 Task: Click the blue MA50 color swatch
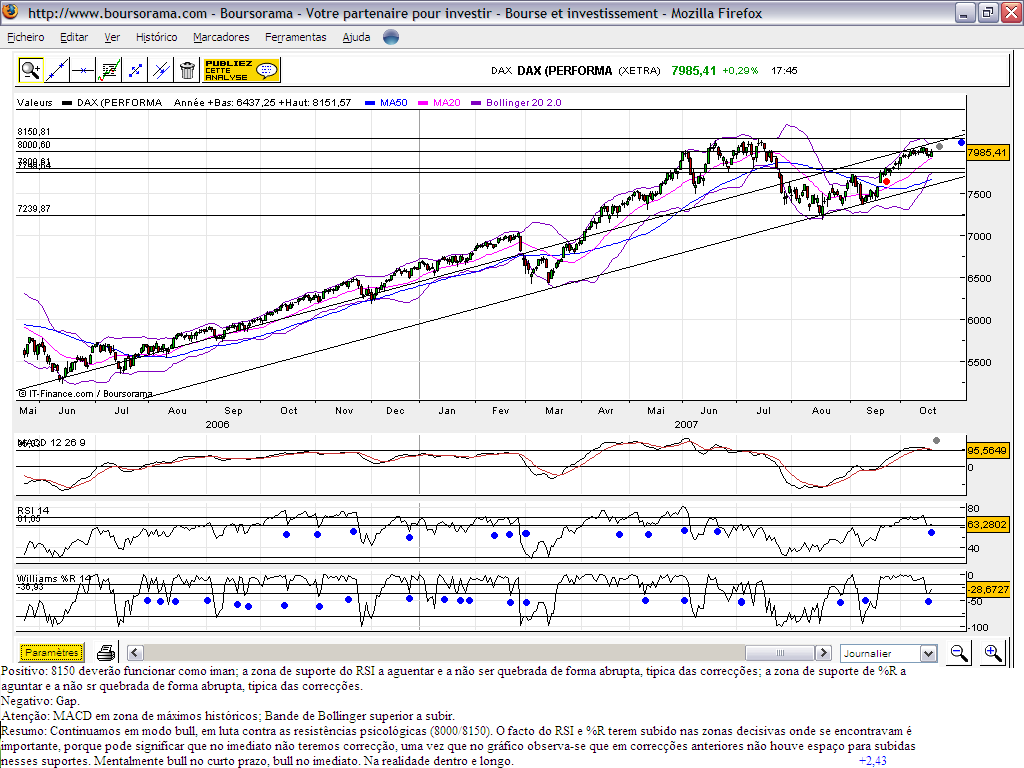point(370,103)
